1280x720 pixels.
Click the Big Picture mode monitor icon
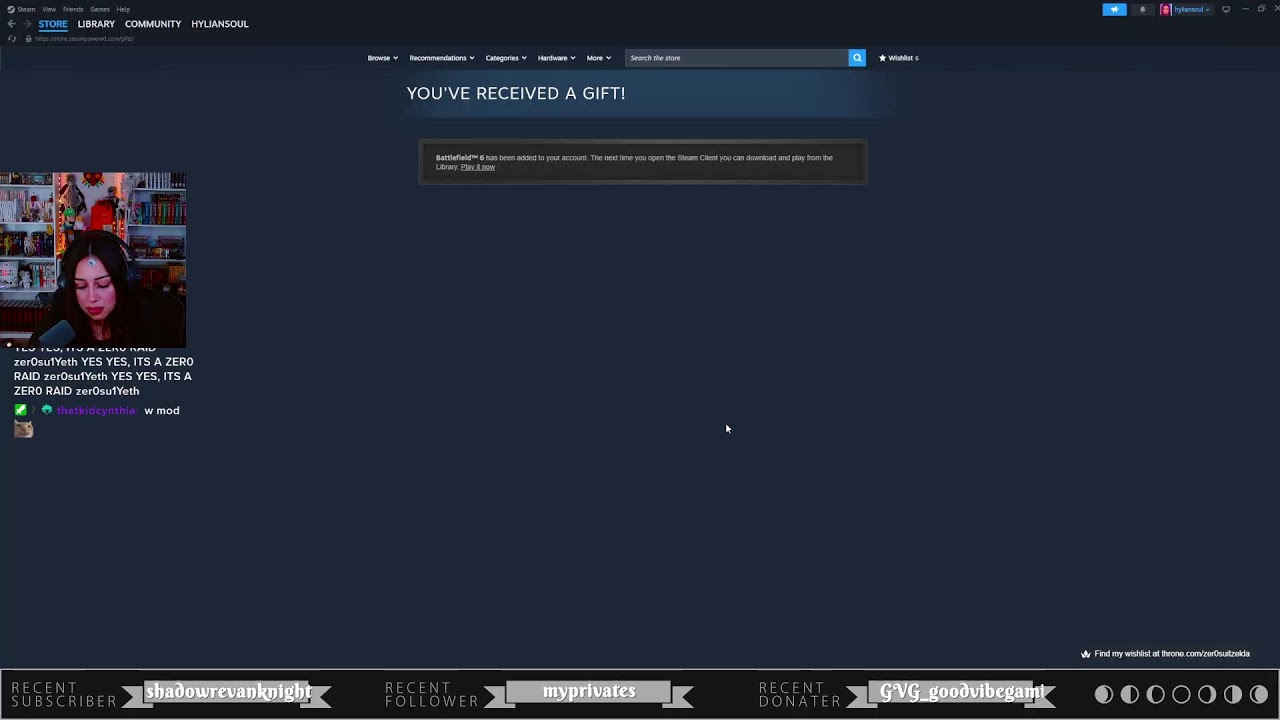1226,10
